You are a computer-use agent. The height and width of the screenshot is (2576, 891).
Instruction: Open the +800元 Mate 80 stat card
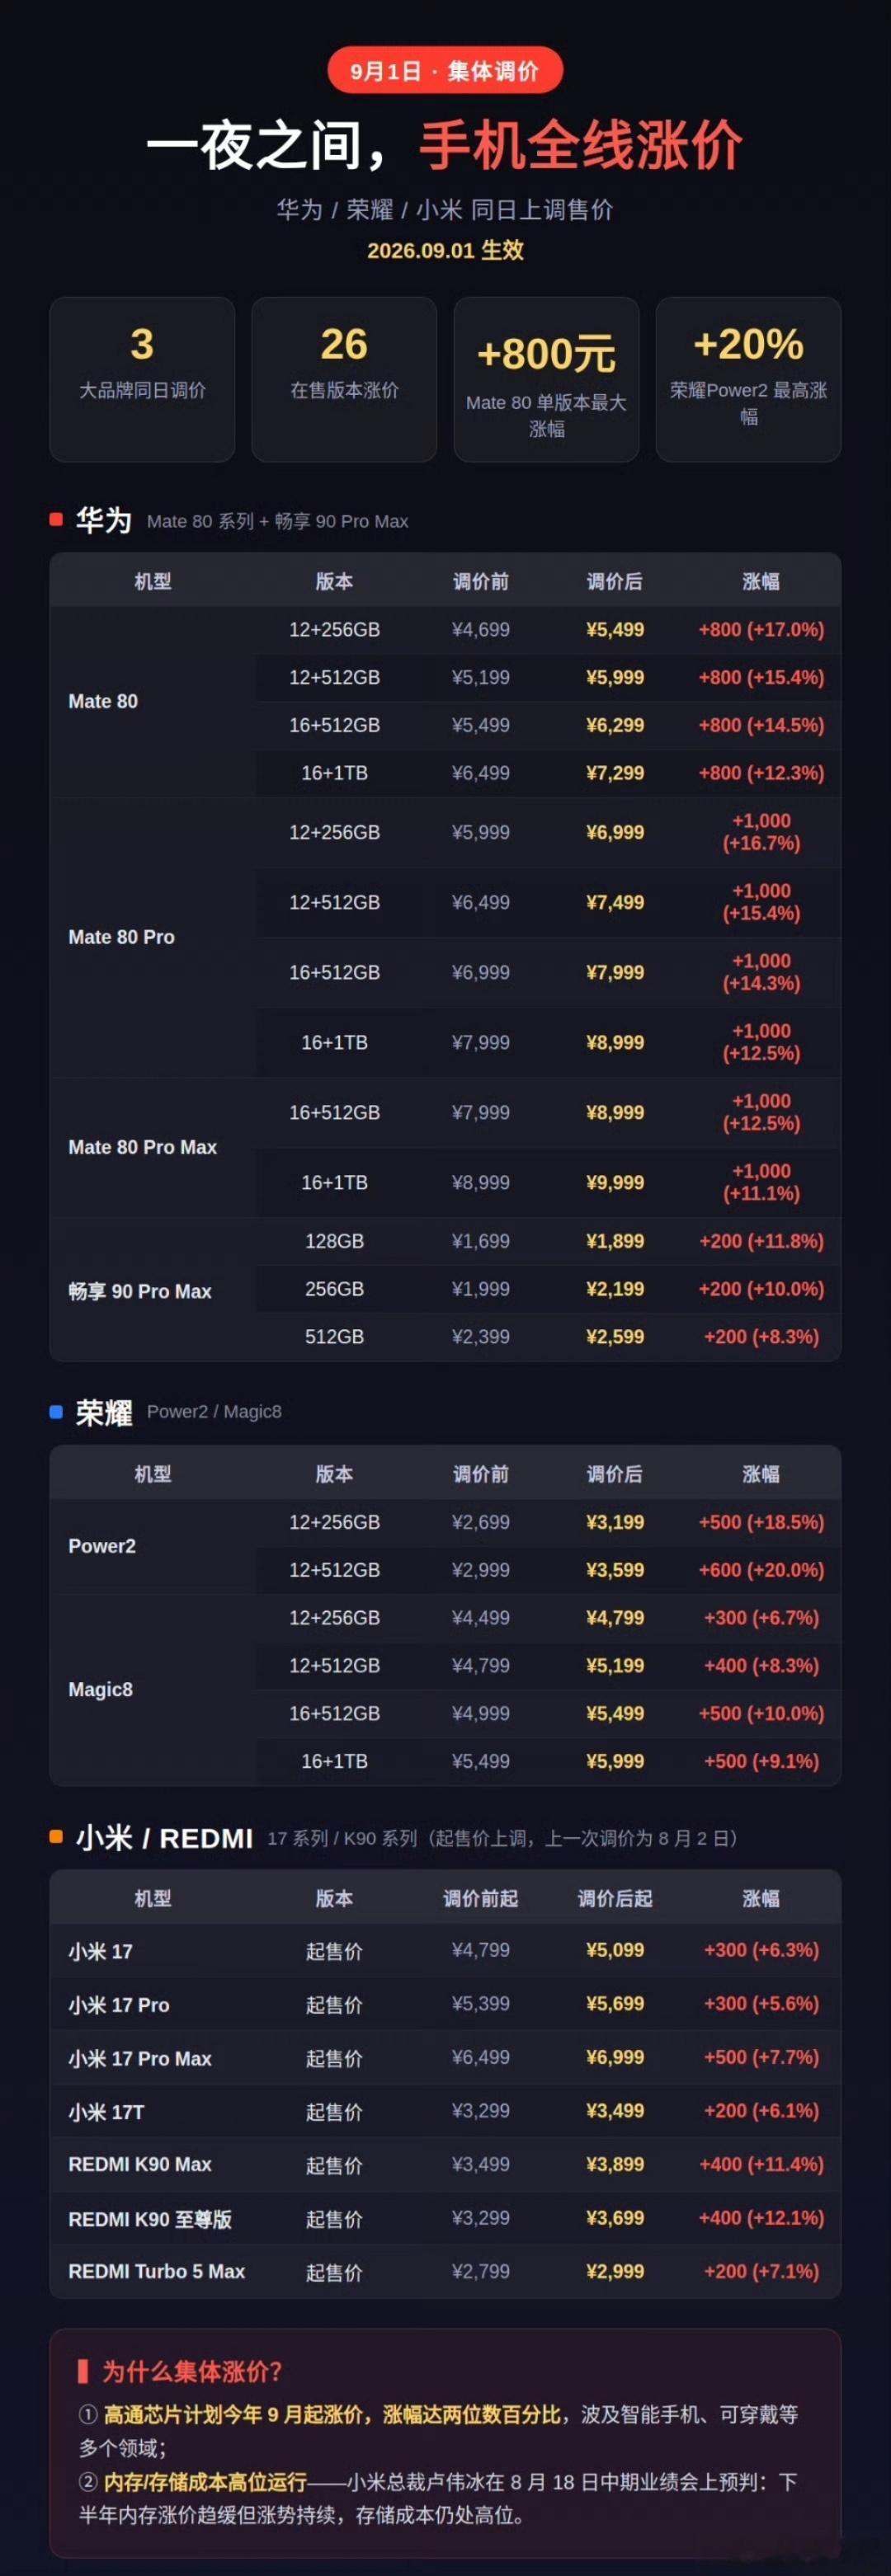pyautogui.click(x=546, y=379)
